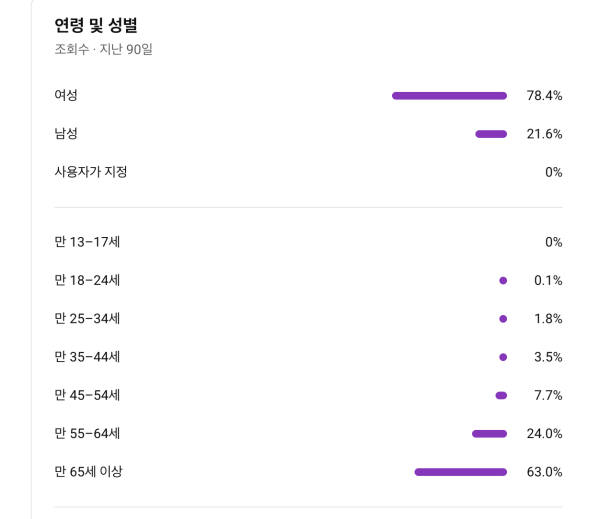Click the 남성 21.6% purple bar
Image resolution: width=600 pixels, height=519 pixels.
(491, 134)
